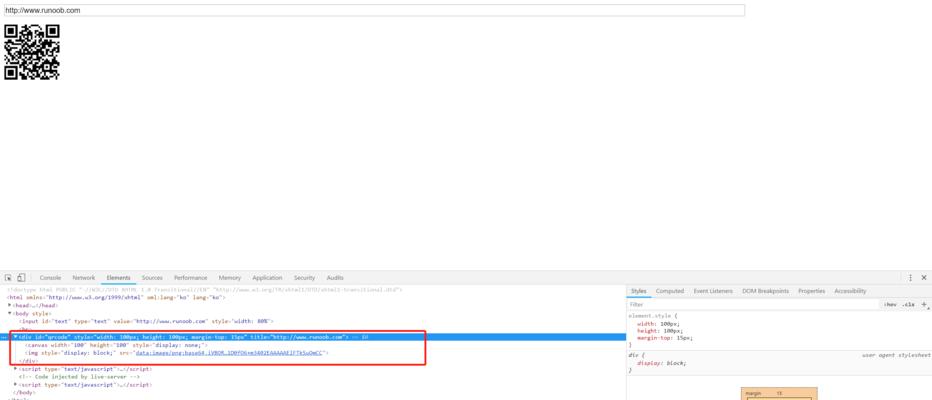Click the ellipsis beside the selected div row
Screen dimensions: 932x400
click(x=4, y=337)
